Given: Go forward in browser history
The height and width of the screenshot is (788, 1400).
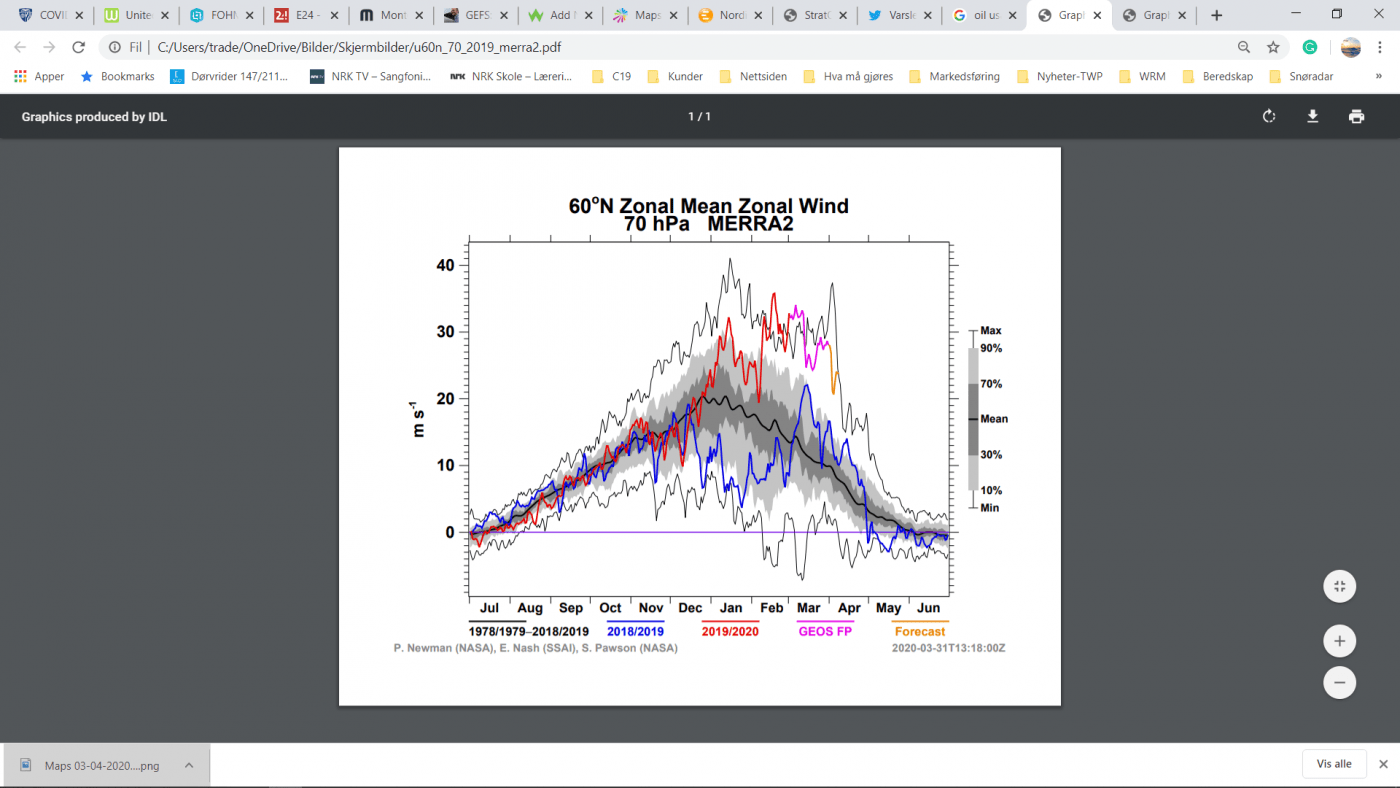Looking at the screenshot, I should [x=49, y=47].
